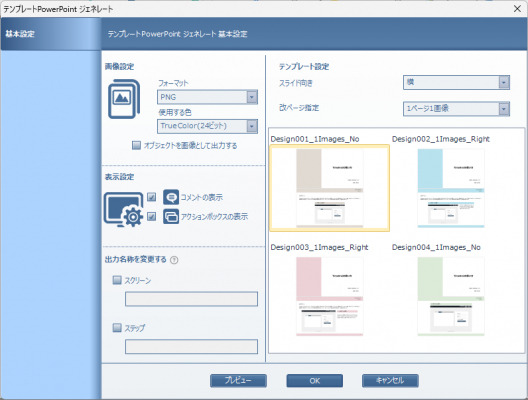Image resolution: width=528 pixels, height=400 pixels.
Task: Toggle the アクションボックスの表示 checkbox
Action: click(152, 216)
